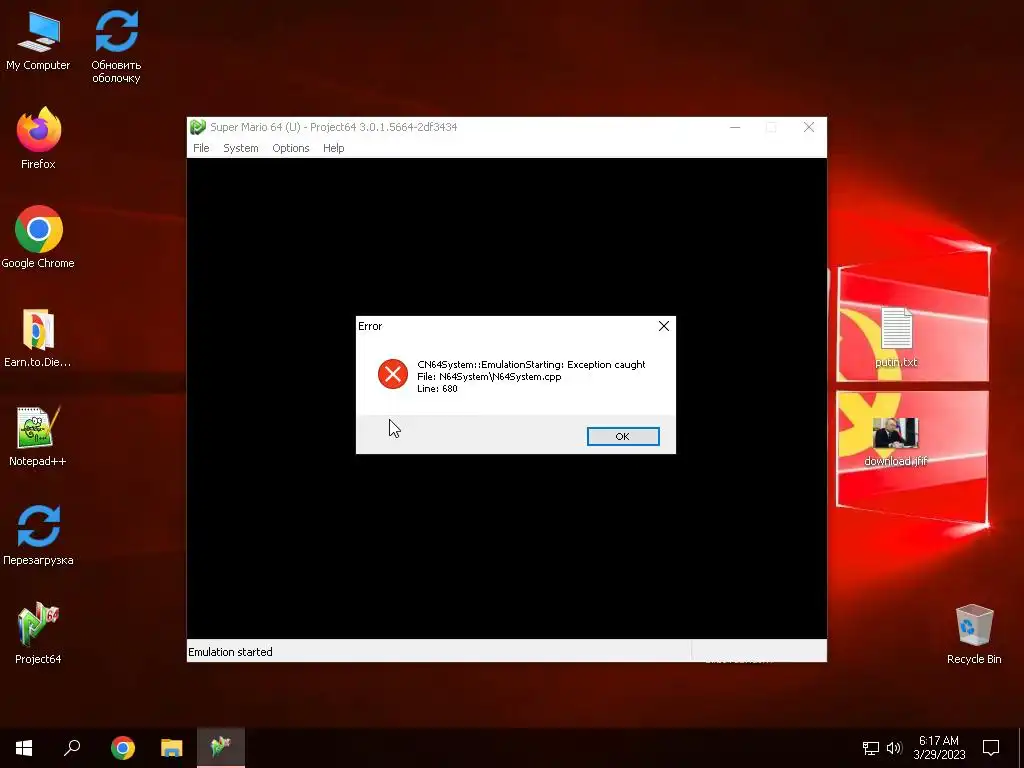The image size is (1024, 768).
Task: Select the Перезагрузка desktop icon
Action: click(38, 535)
